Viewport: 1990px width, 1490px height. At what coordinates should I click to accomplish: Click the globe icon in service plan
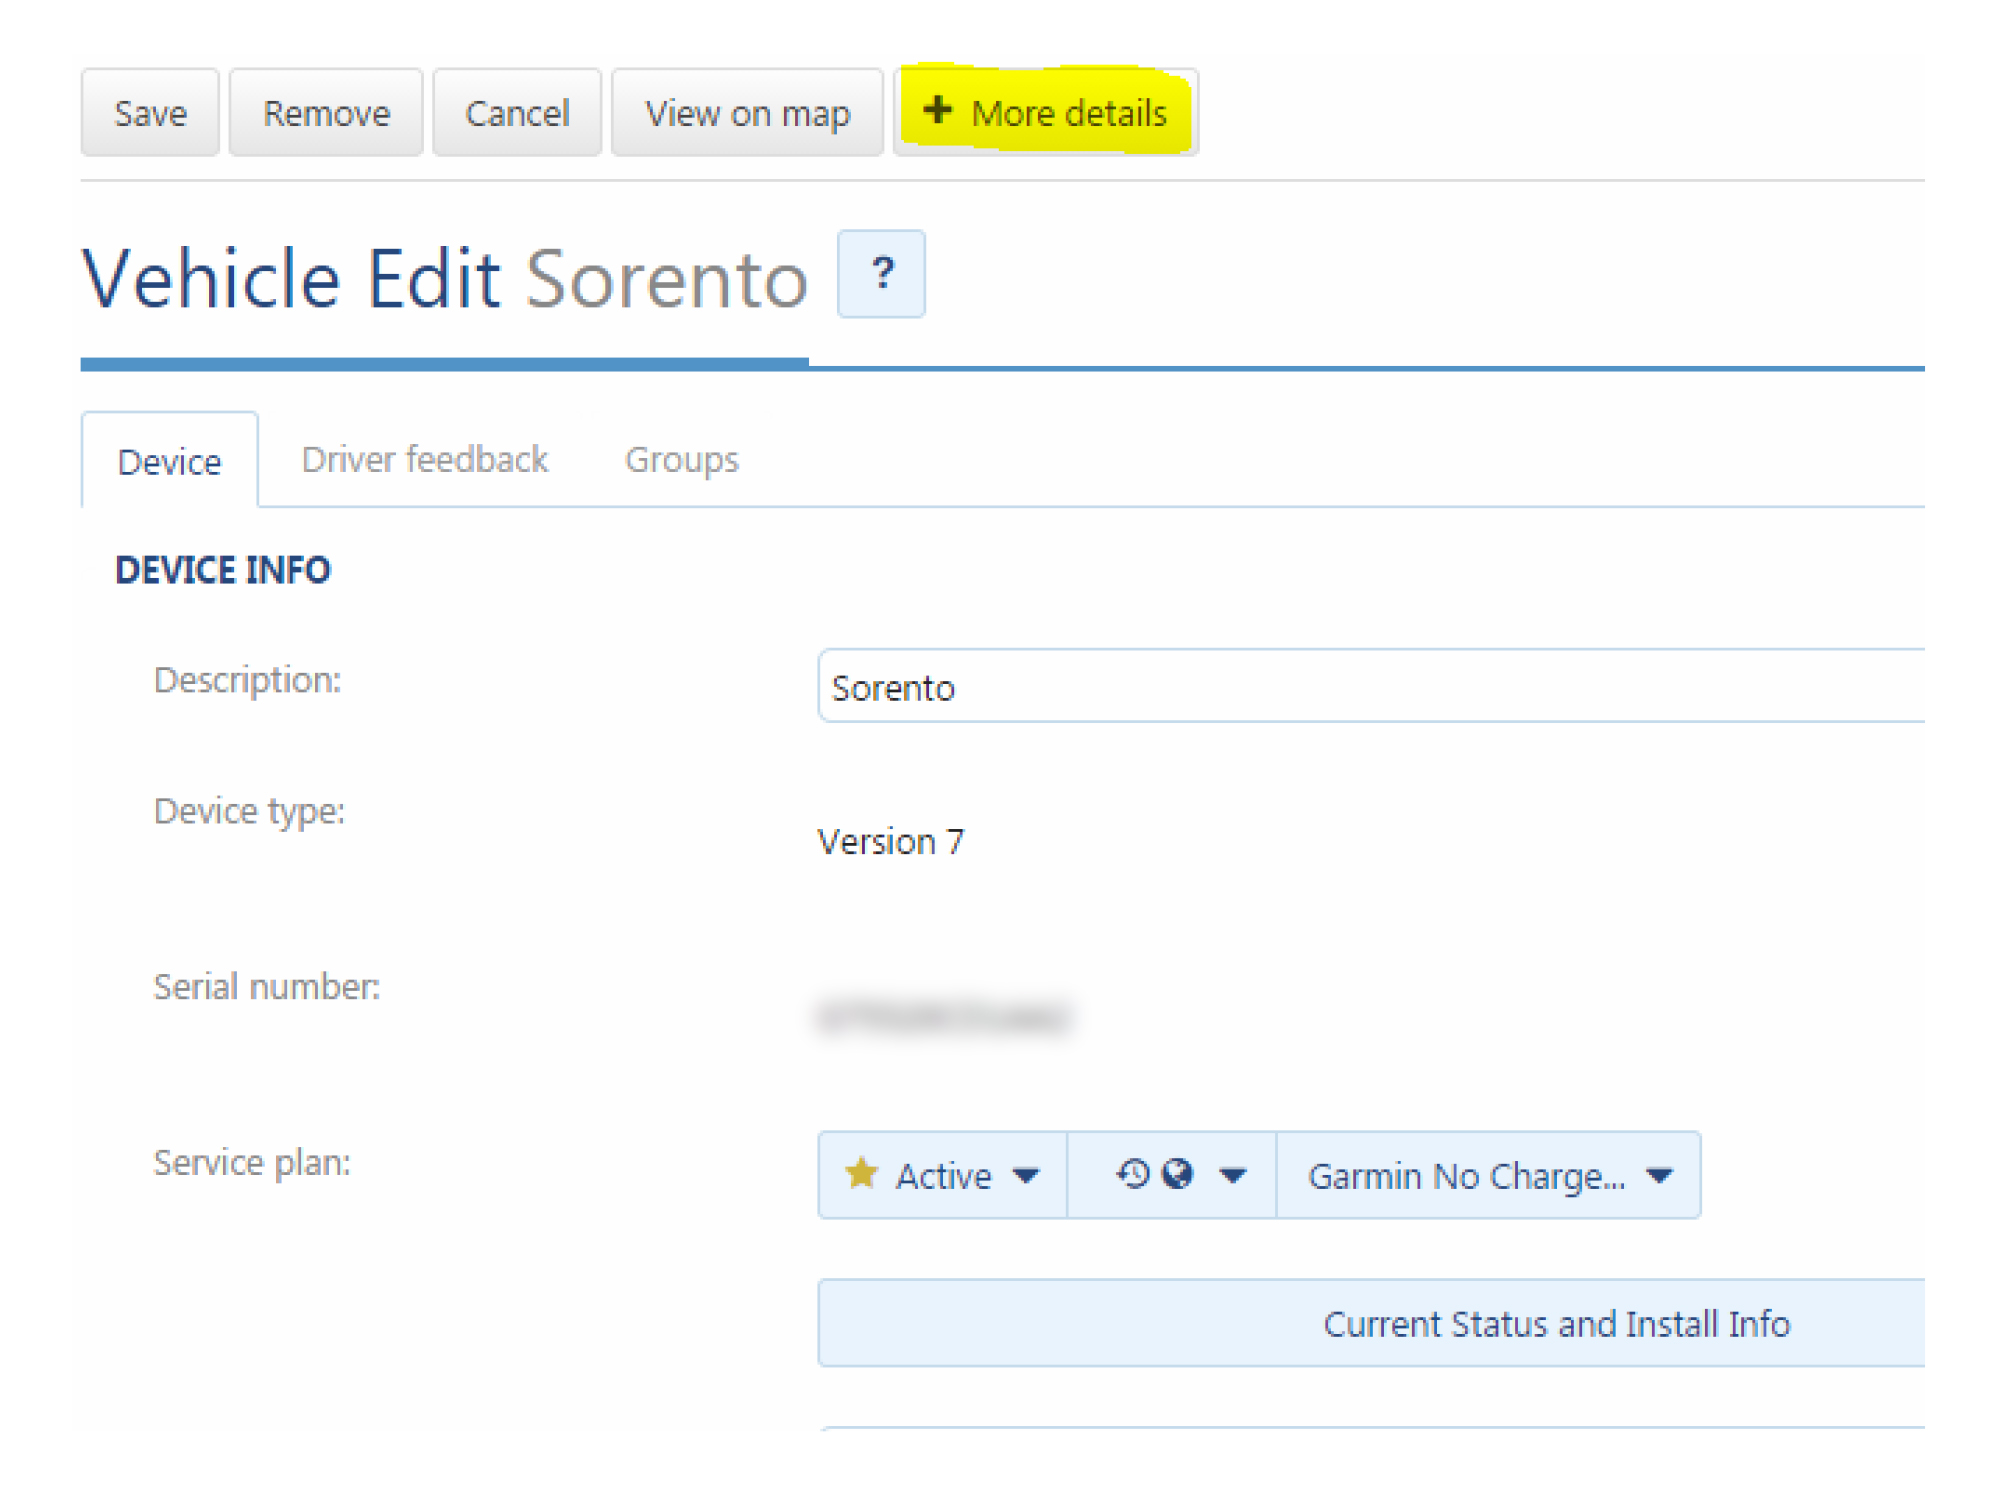point(1177,1173)
